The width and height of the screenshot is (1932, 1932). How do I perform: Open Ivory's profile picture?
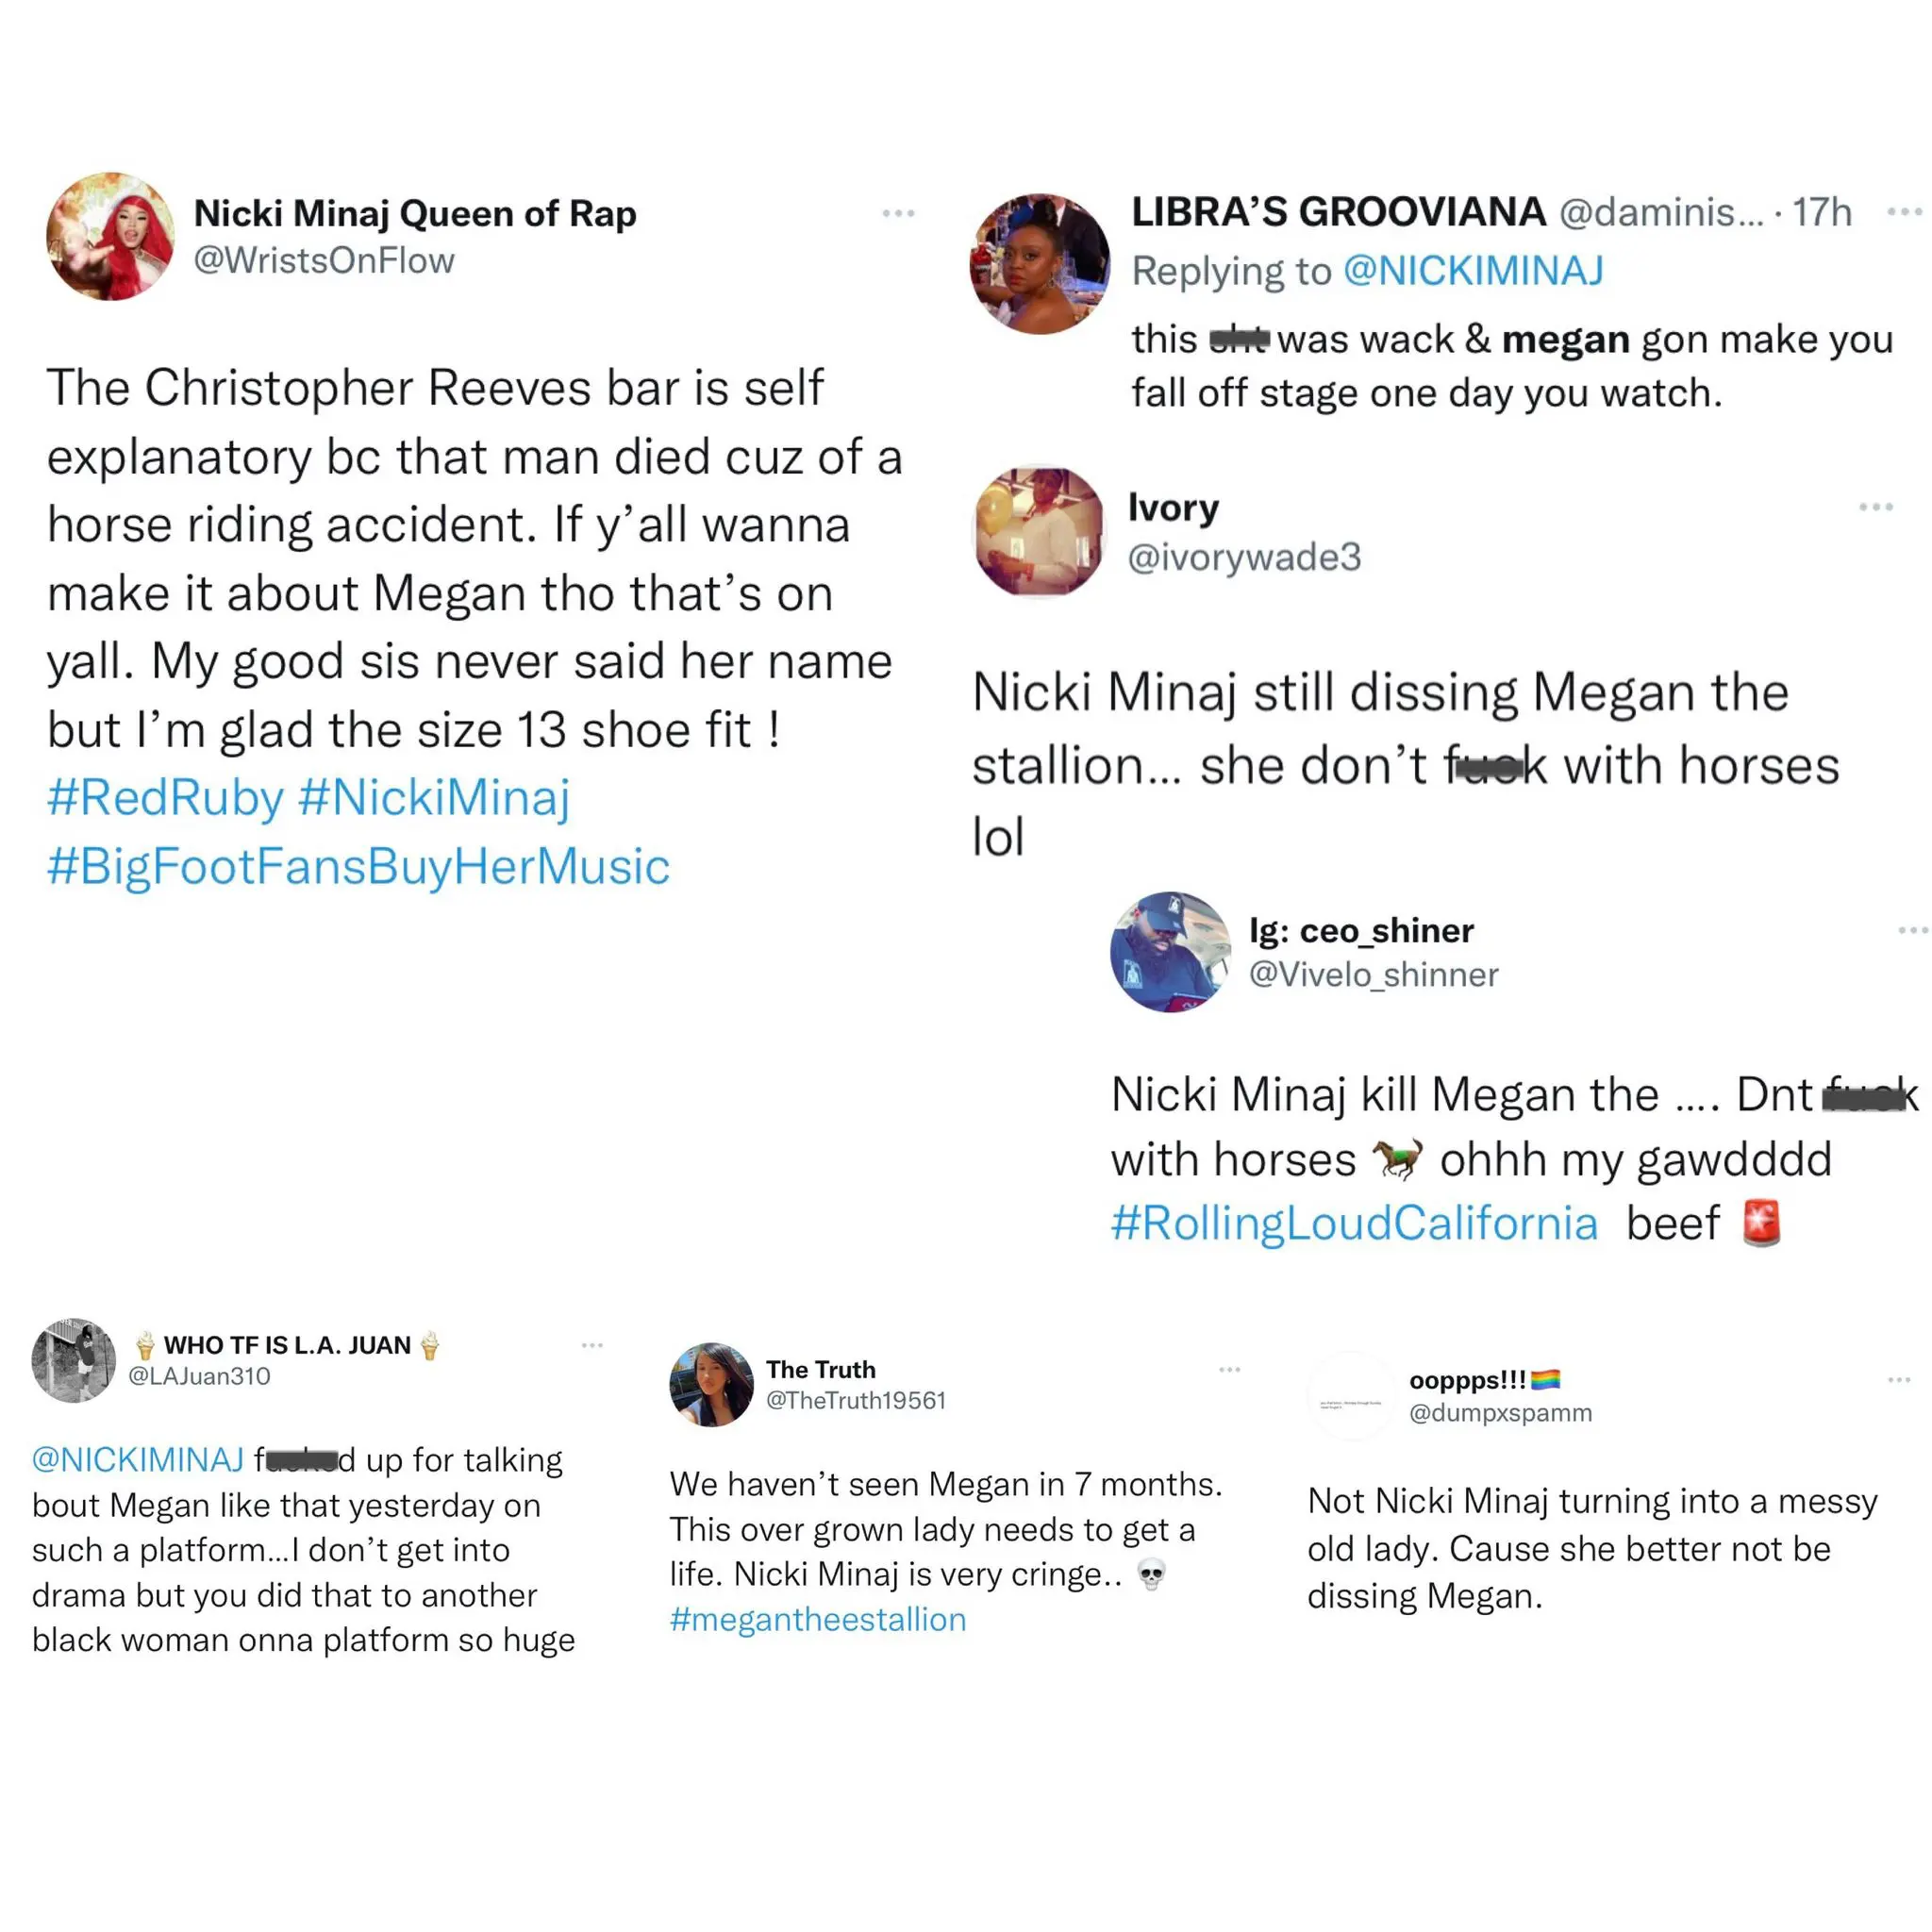point(1039,531)
